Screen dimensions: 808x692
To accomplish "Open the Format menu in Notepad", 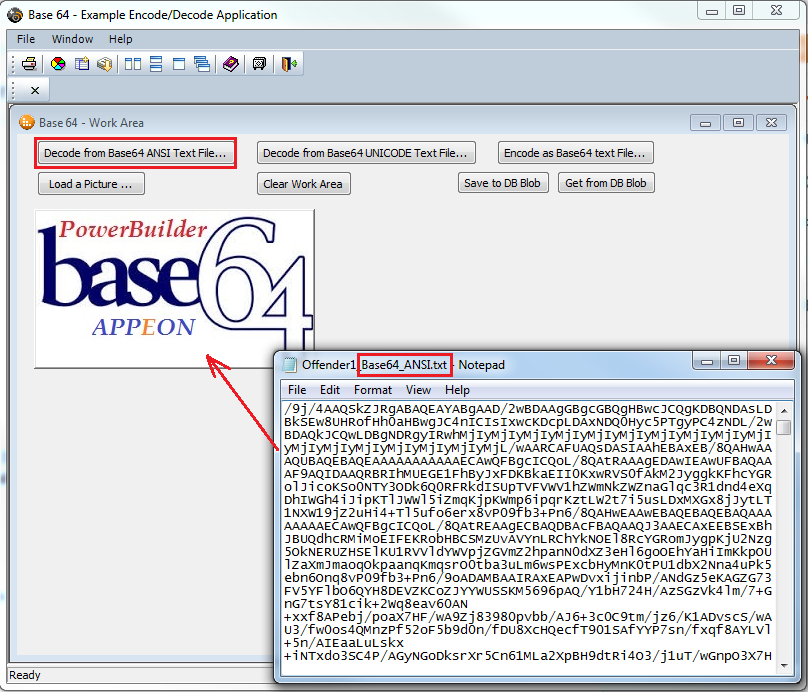I will tap(372, 390).
